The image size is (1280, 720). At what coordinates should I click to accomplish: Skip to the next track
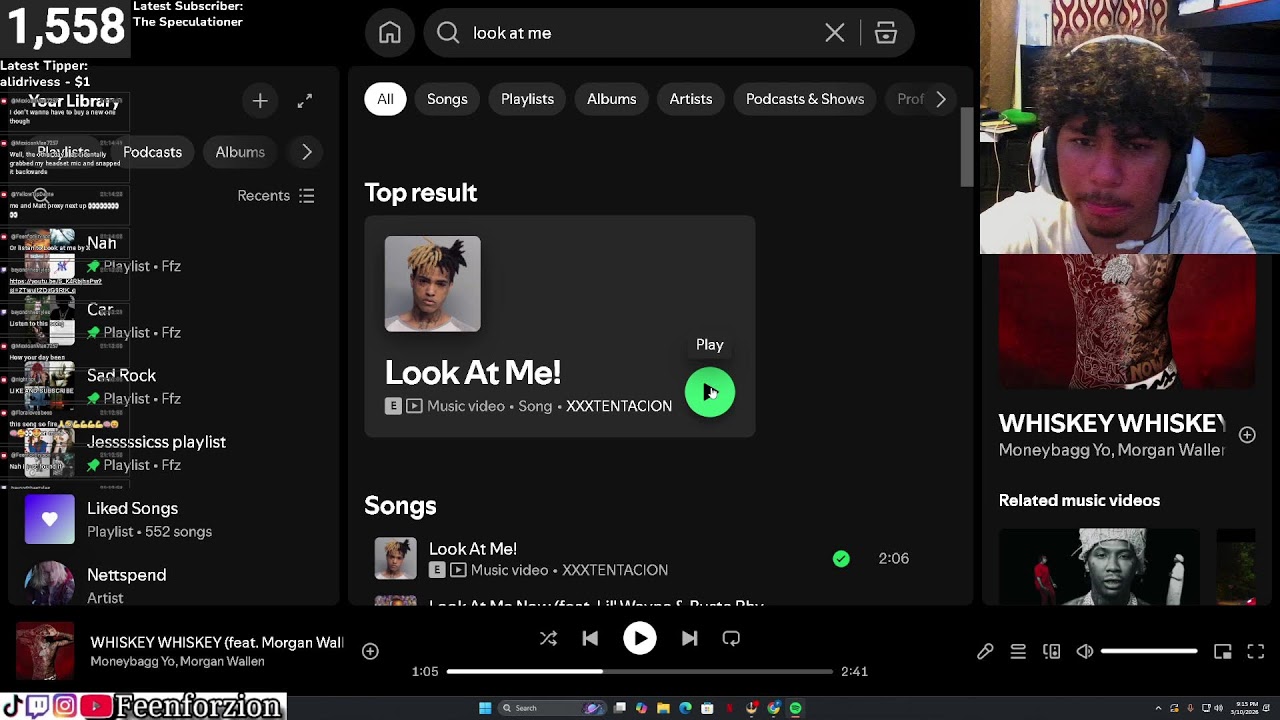pos(690,638)
